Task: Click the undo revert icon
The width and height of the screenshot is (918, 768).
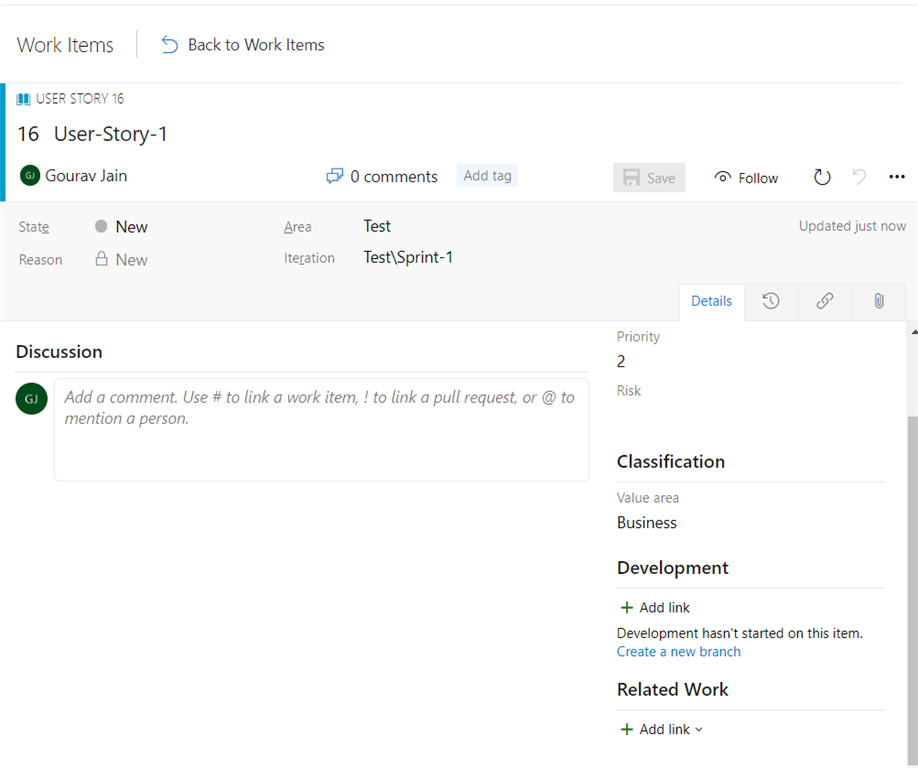Action: pos(859,177)
